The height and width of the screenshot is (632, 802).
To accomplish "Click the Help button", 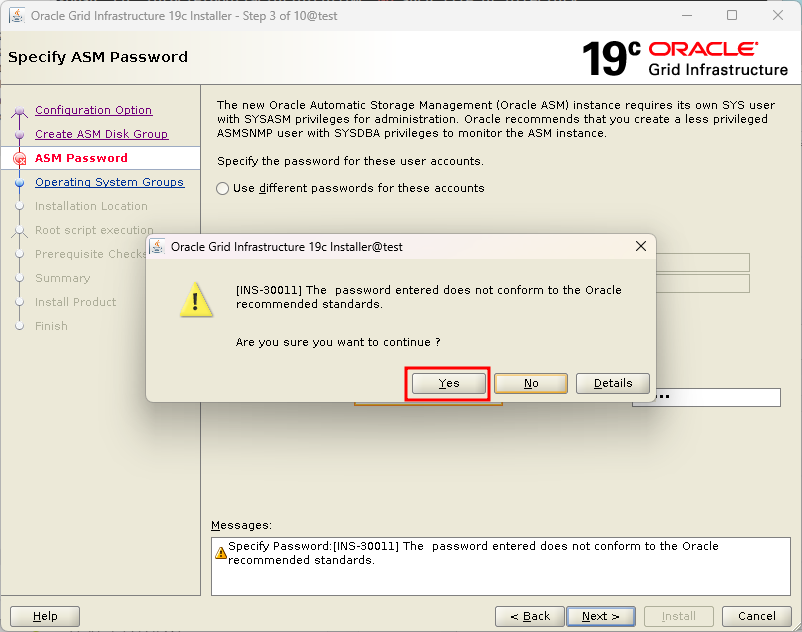I will [x=45, y=616].
